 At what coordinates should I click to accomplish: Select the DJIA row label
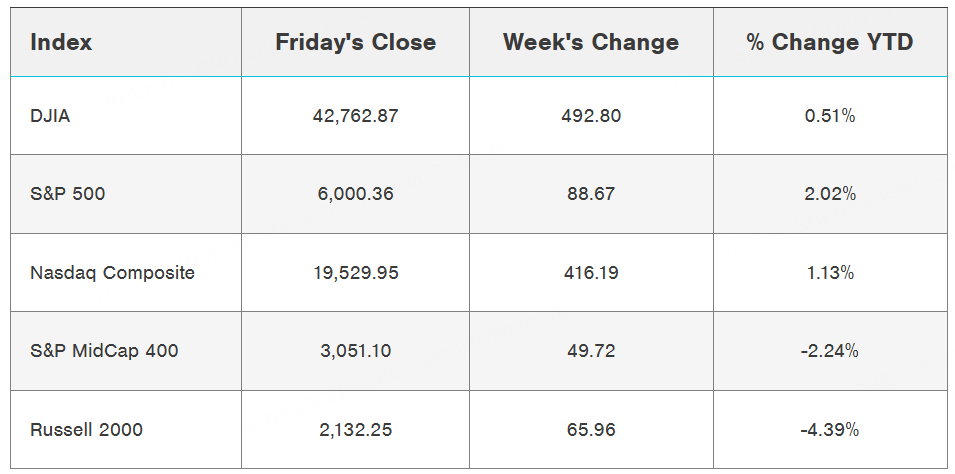(50, 115)
